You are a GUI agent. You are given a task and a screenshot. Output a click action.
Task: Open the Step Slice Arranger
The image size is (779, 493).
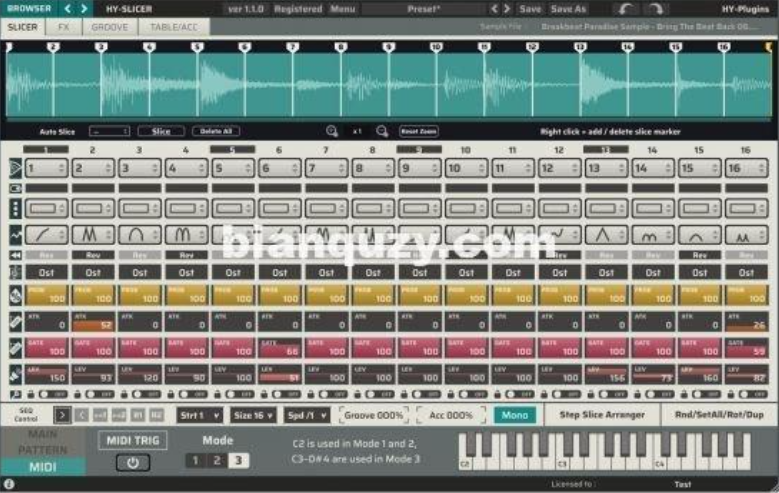pyautogui.click(x=601, y=415)
